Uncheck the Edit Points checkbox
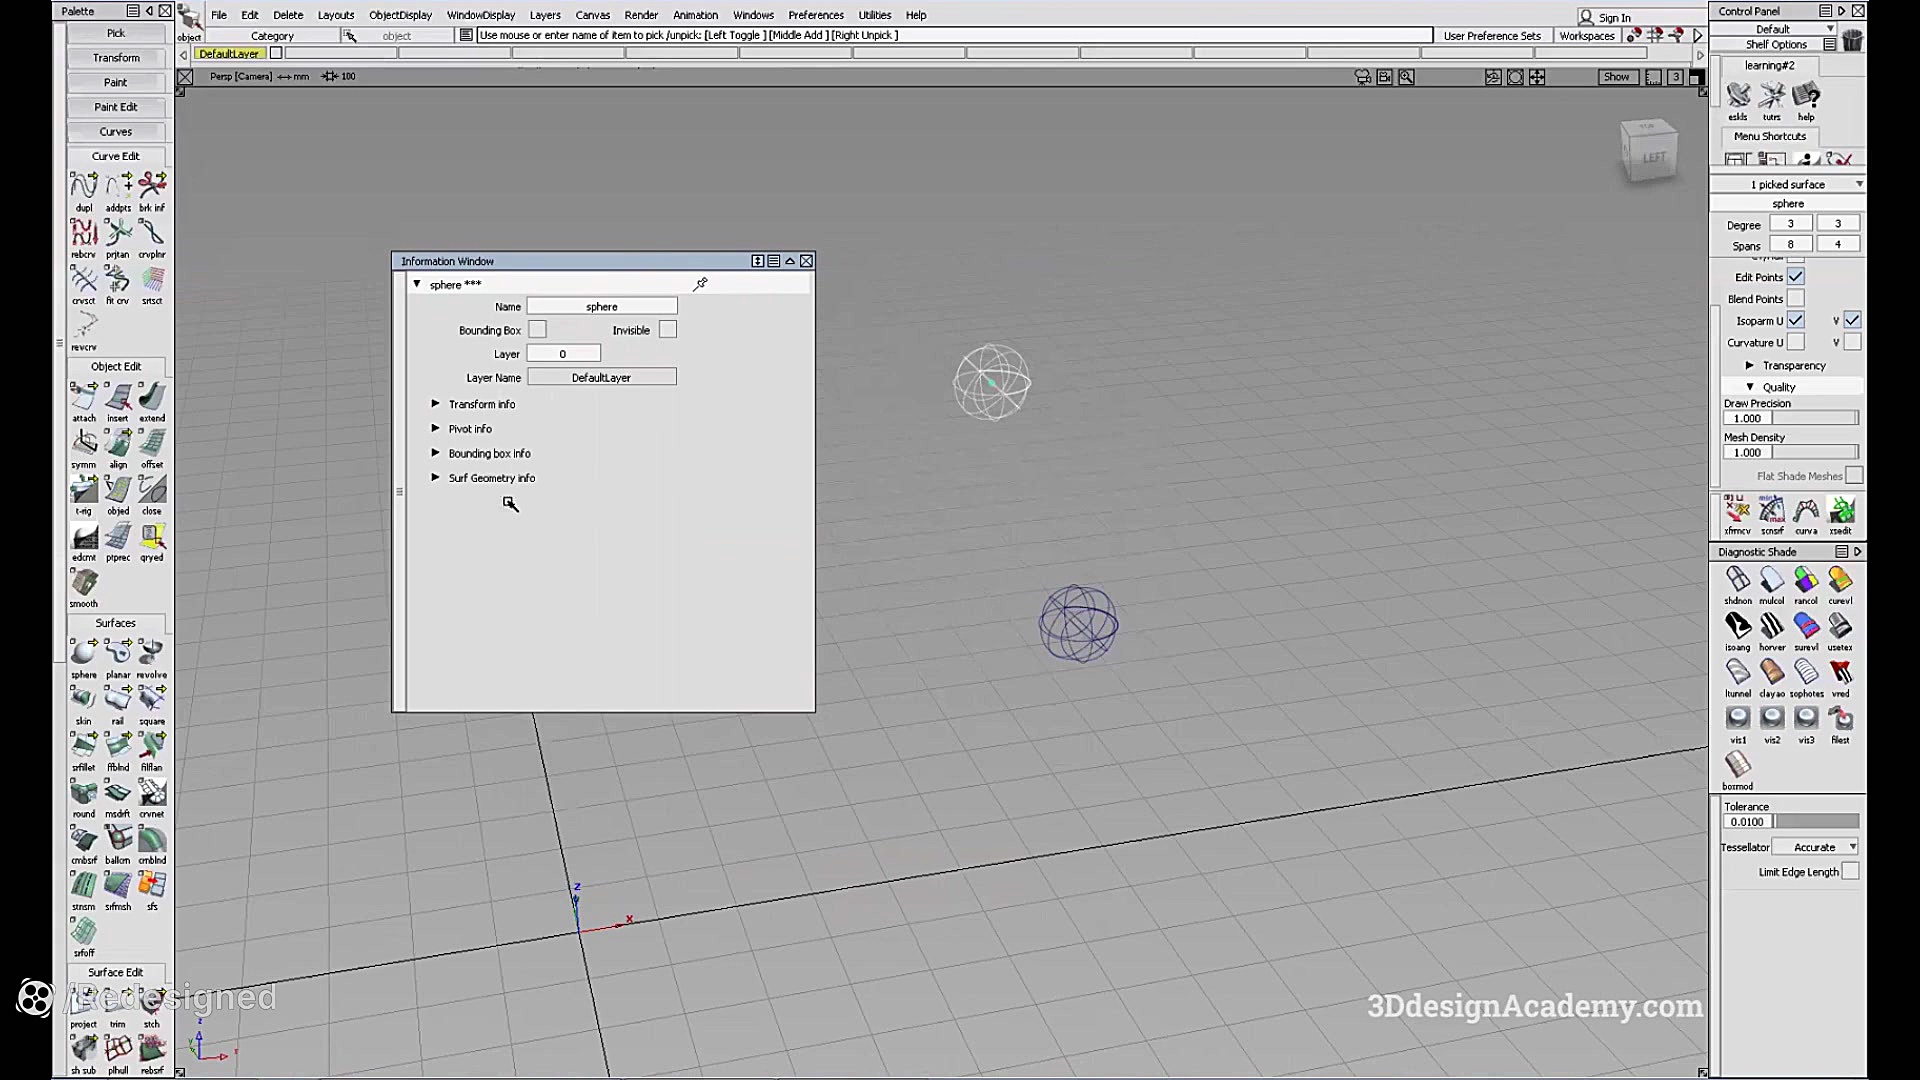1920x1080 pixels. [1797, 276]
